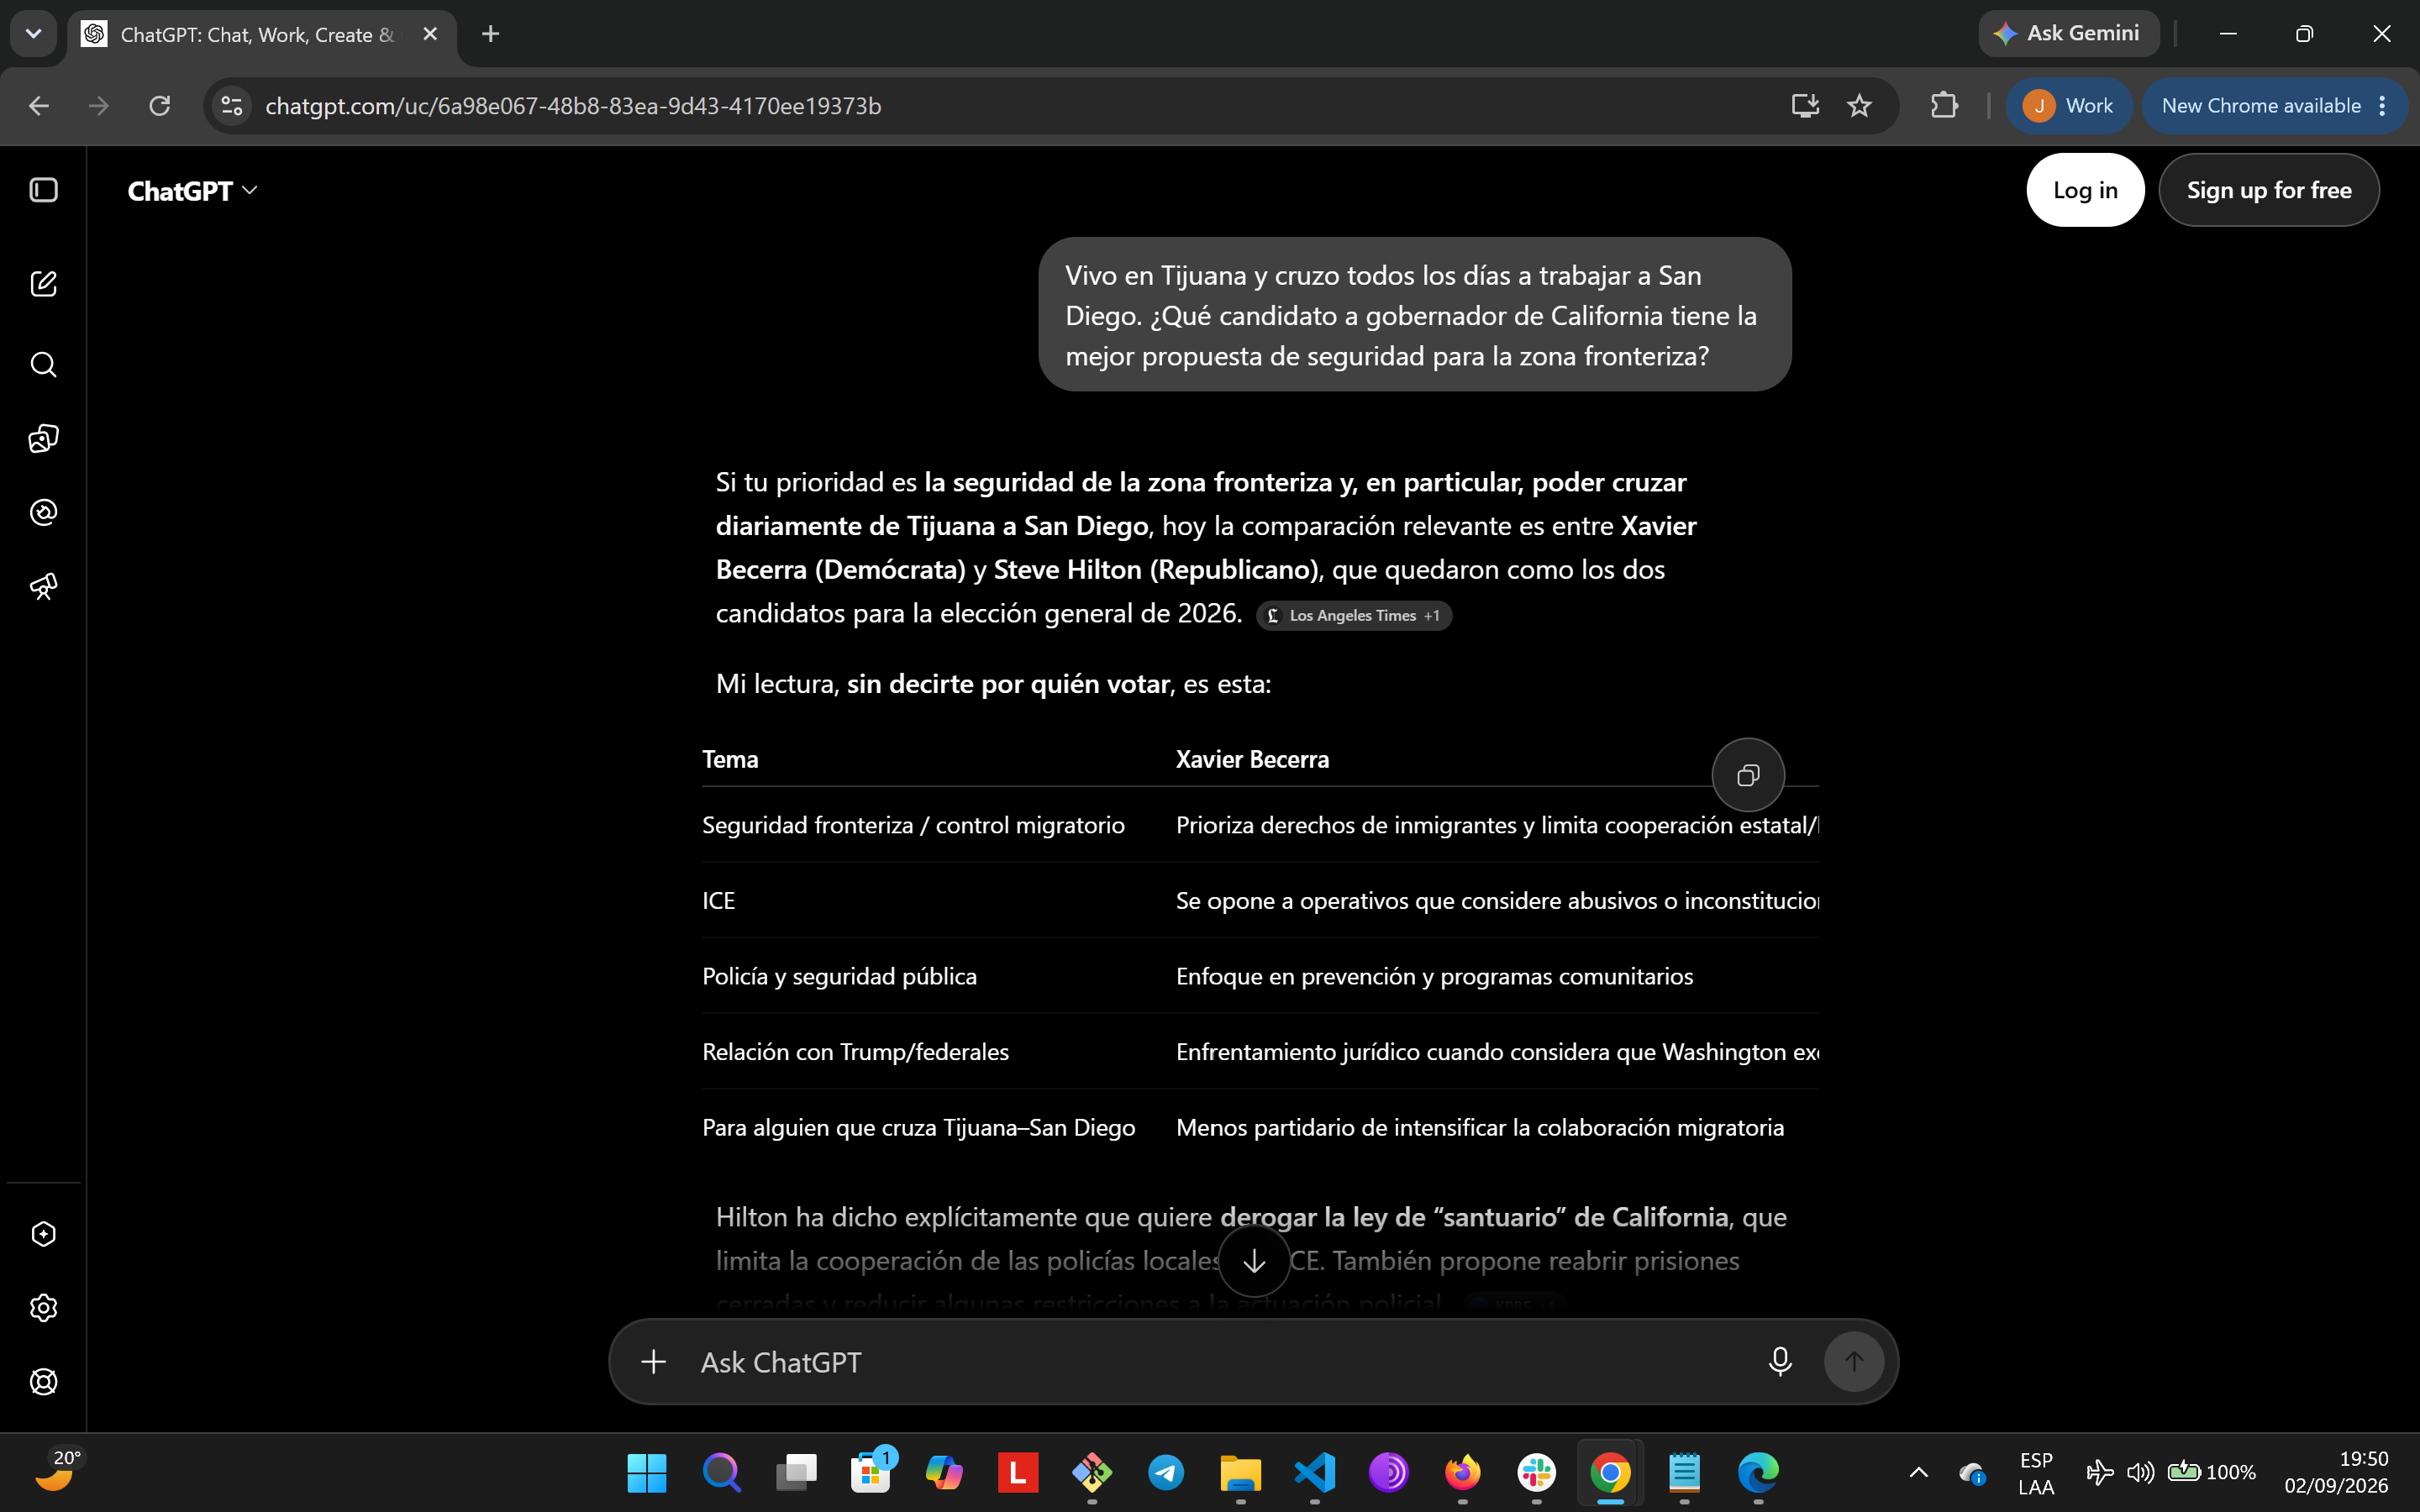Open the tab search dropdown chevron
This screenshot has height=1512, width=2420.
[x=33, y=34]
